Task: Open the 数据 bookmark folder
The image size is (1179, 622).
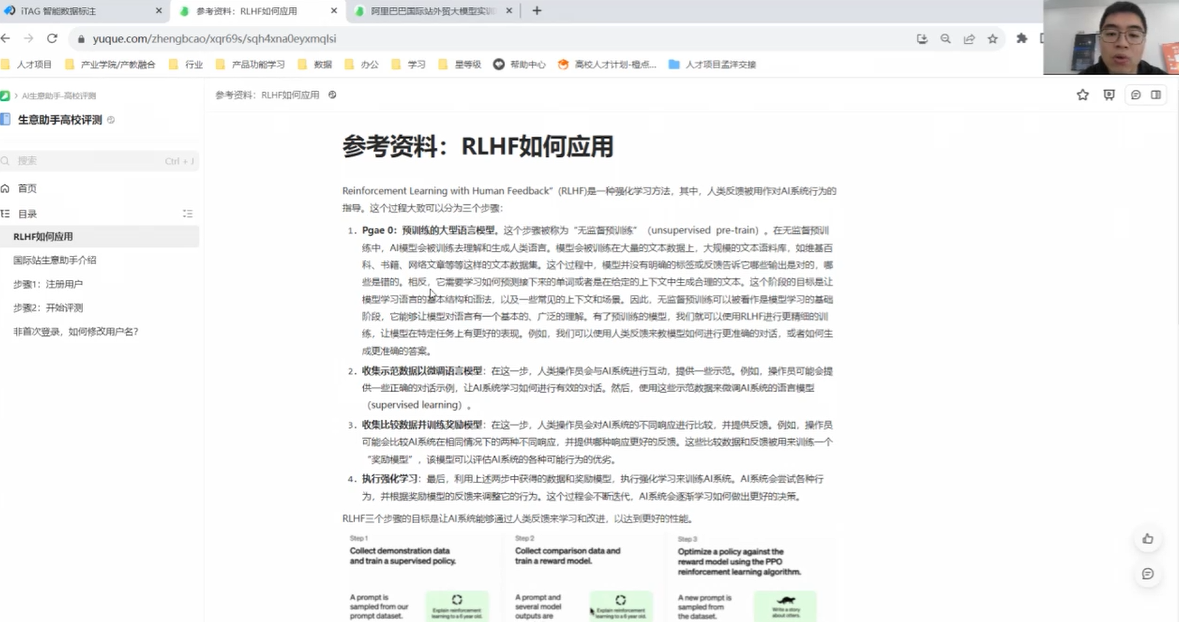Action: tap(315, 65)
